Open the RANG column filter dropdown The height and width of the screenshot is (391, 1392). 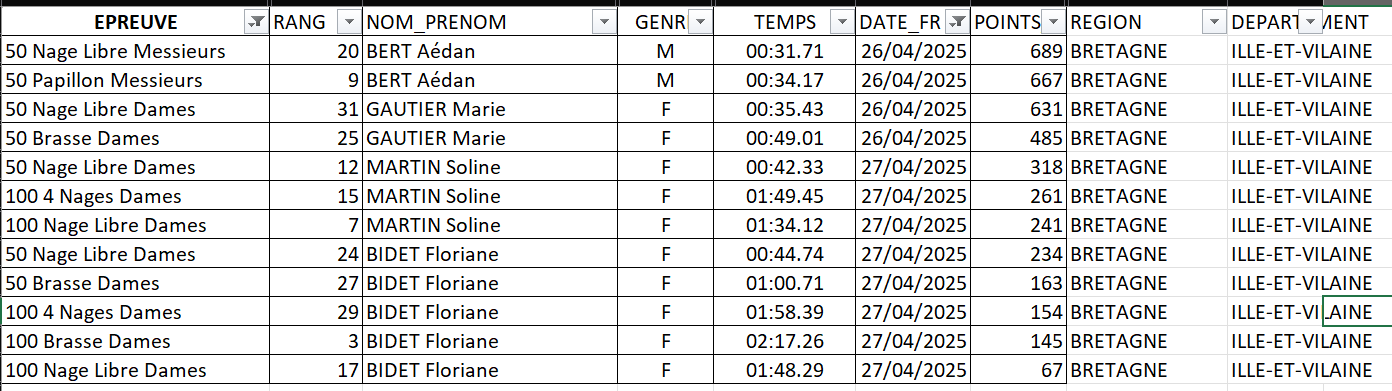[349, 22]
